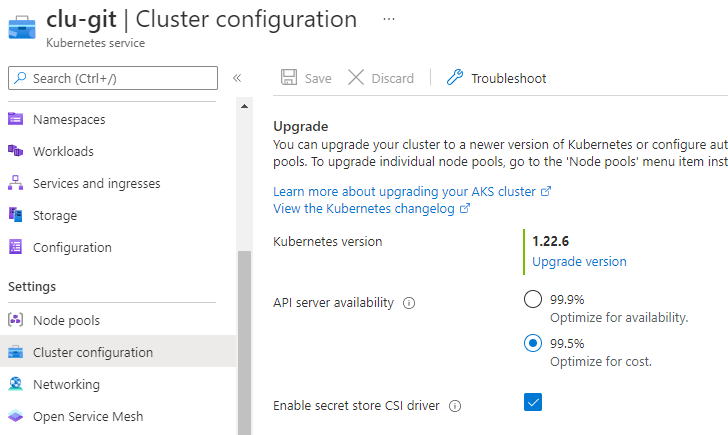Collapse the sidebar with the double chevron
728x435 pixels.
[x=237, y=78]
